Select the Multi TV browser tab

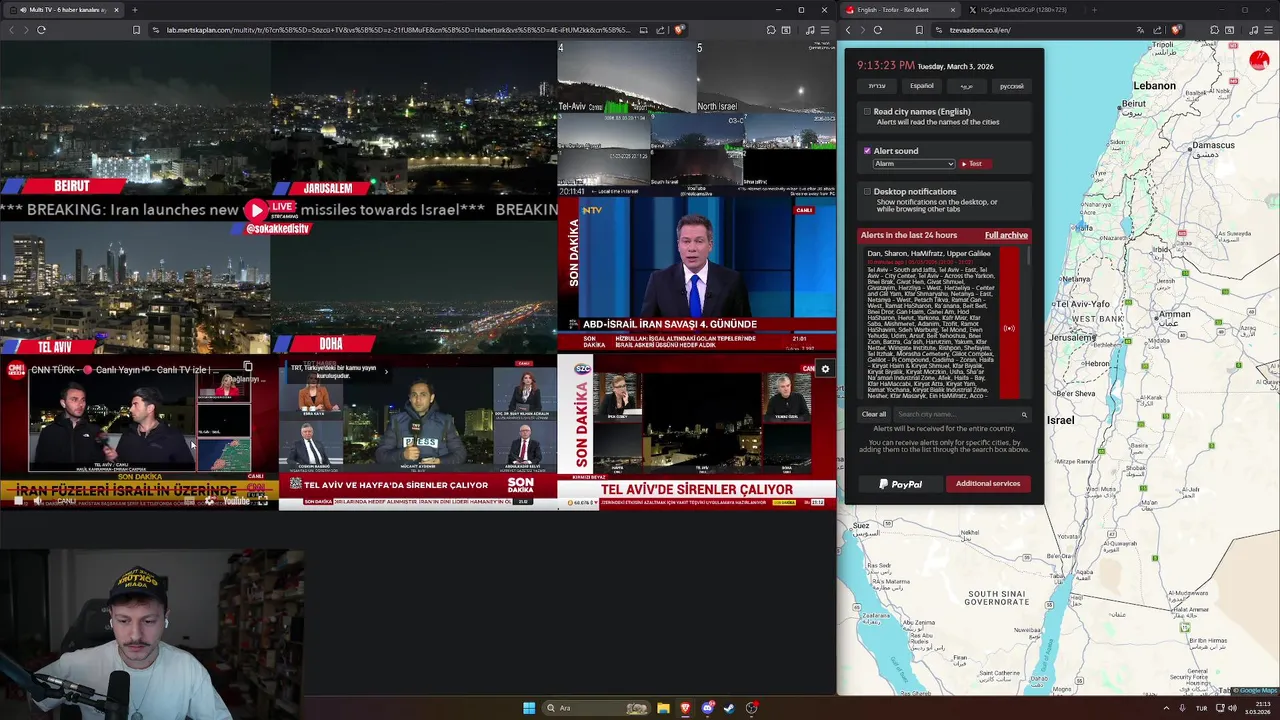tap(62, 10)
